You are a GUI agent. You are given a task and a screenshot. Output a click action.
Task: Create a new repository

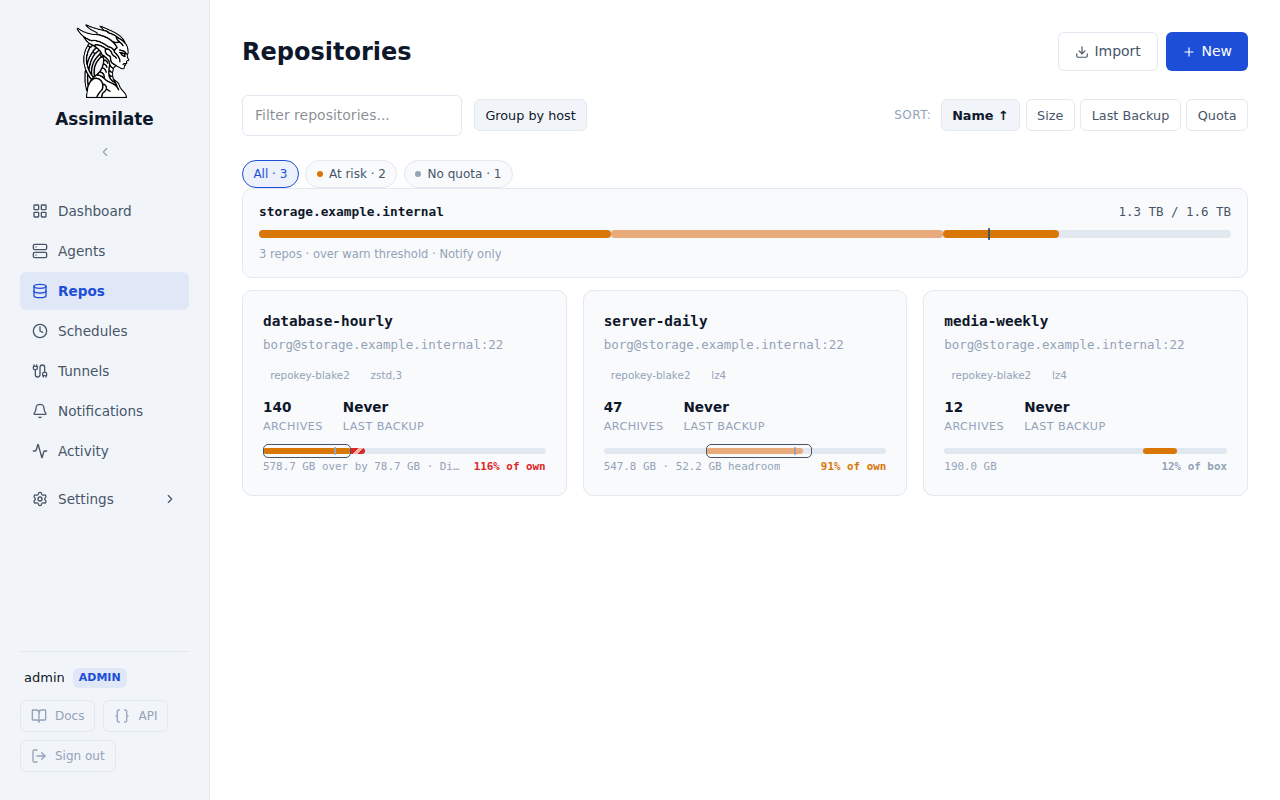tap(1206, 51)
